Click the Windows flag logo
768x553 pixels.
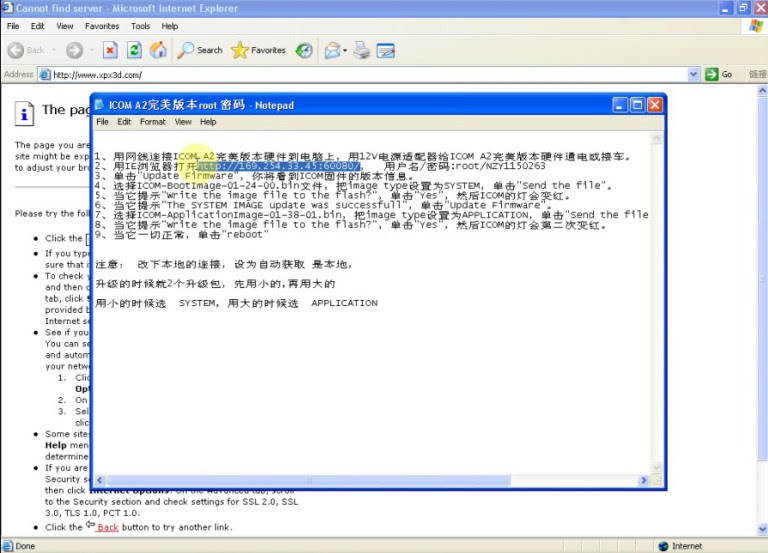coord(756,26)
